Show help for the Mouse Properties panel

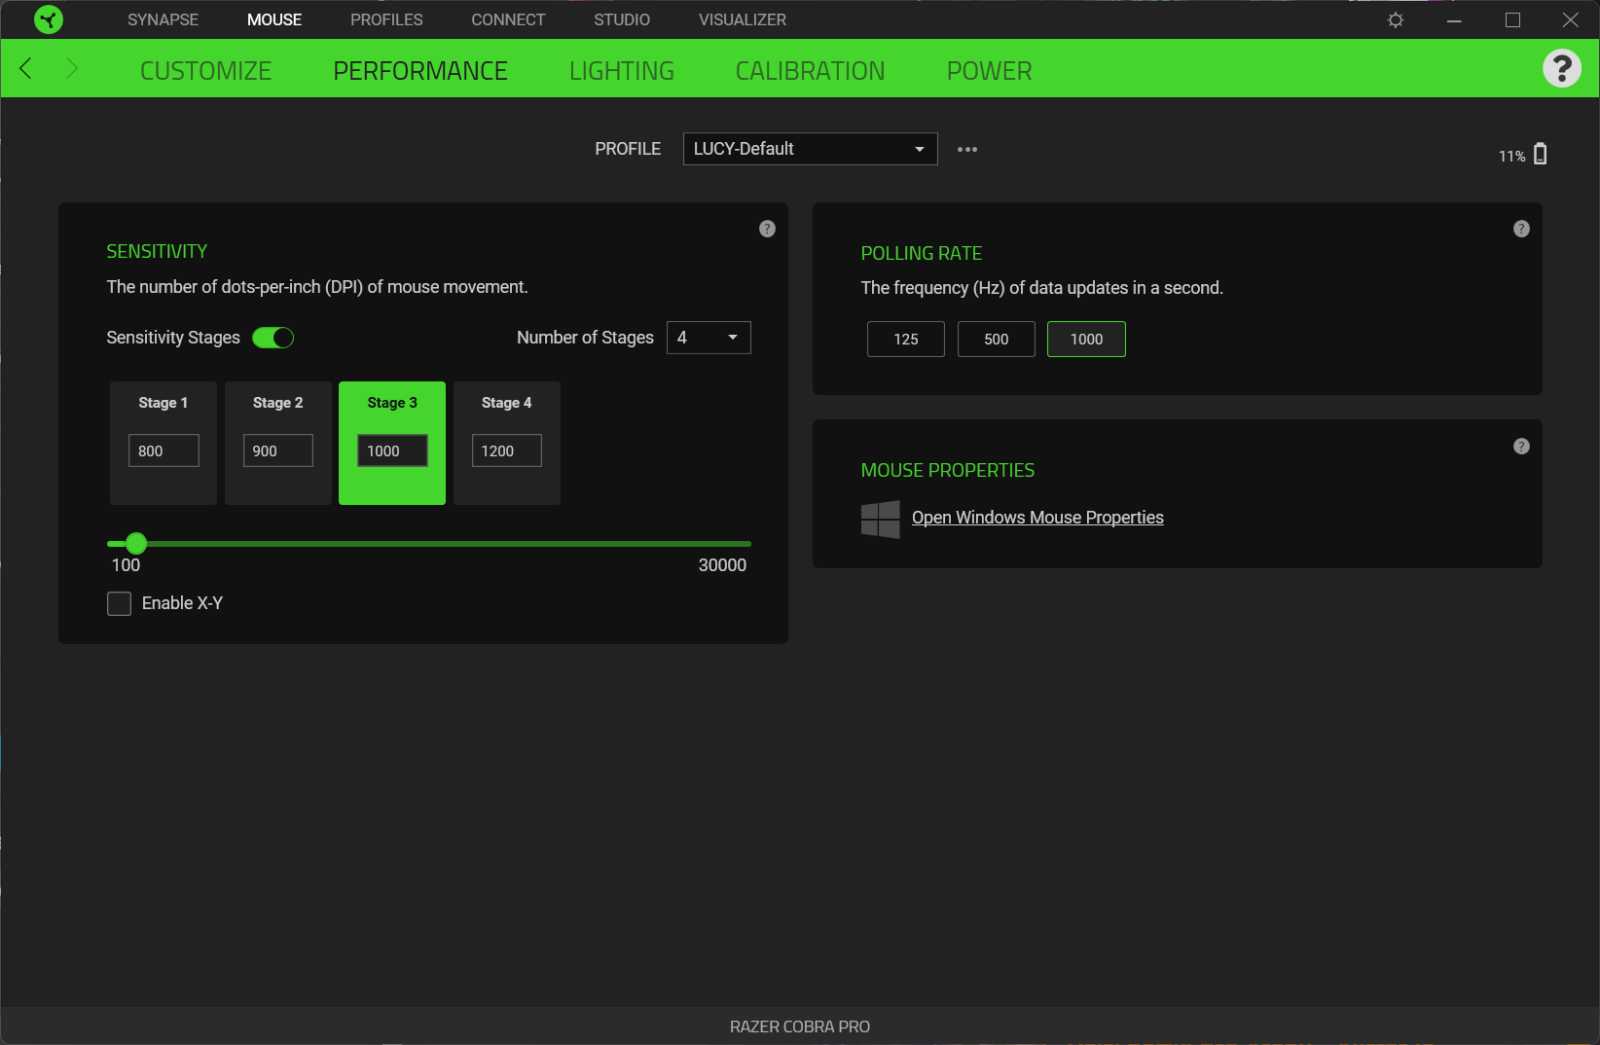click(1521, 446)
